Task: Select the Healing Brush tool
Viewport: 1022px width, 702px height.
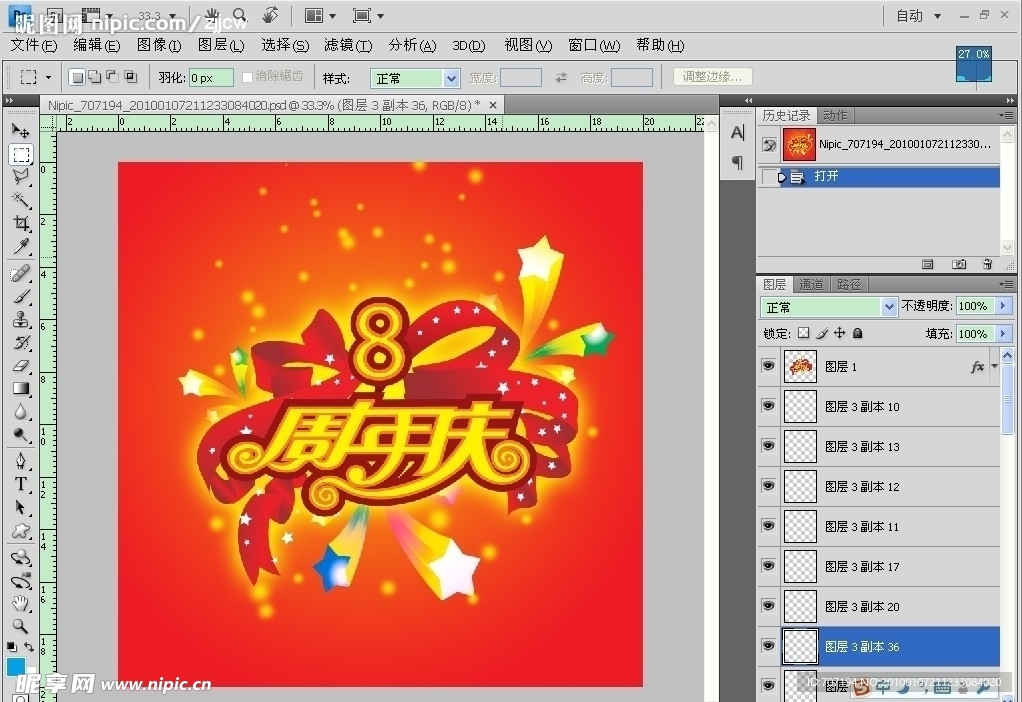Action: (21, 273)
